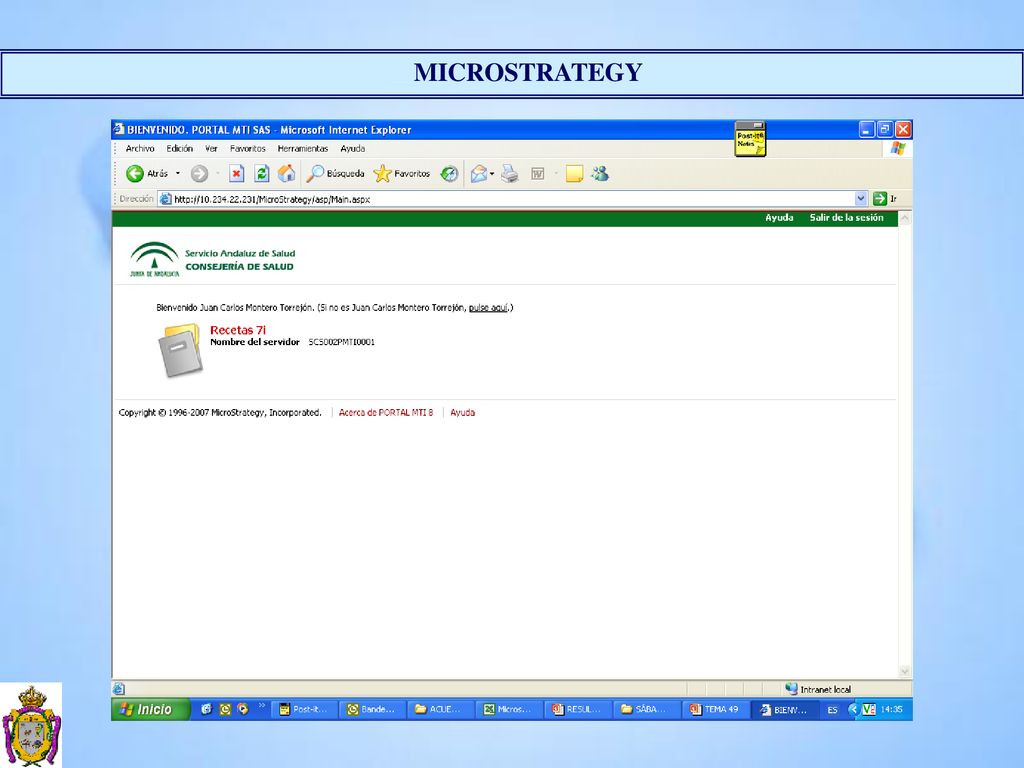Expand hidden tray icons arrow
1024x768 pixels.
coord(852,709)
